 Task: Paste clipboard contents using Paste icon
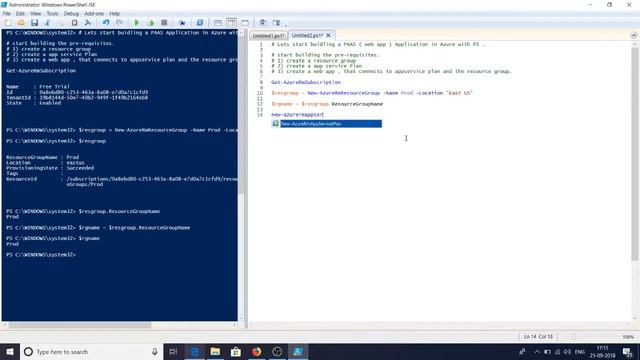click(74, 23)
